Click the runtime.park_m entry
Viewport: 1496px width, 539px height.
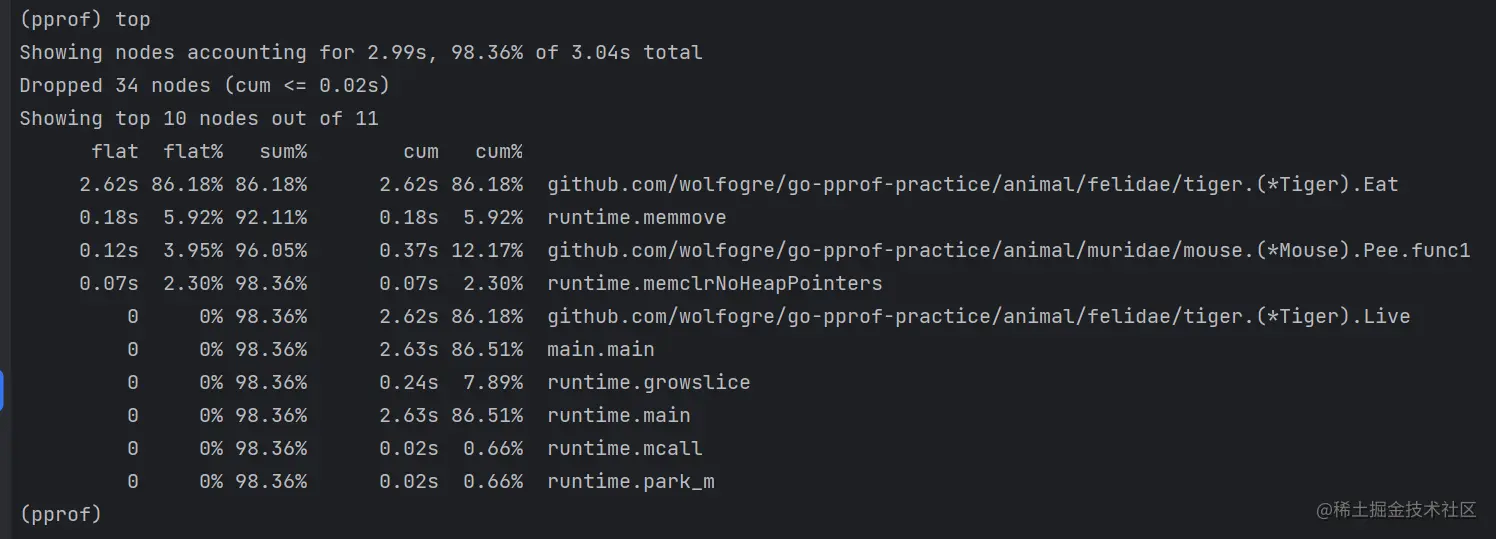click(630, 481)
